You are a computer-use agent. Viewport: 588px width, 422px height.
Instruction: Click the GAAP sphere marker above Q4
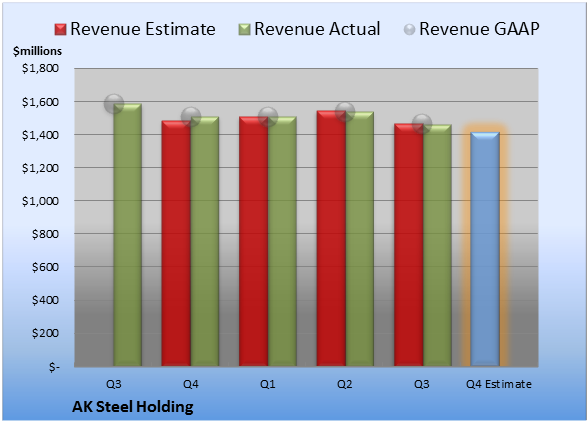(191, 117)
